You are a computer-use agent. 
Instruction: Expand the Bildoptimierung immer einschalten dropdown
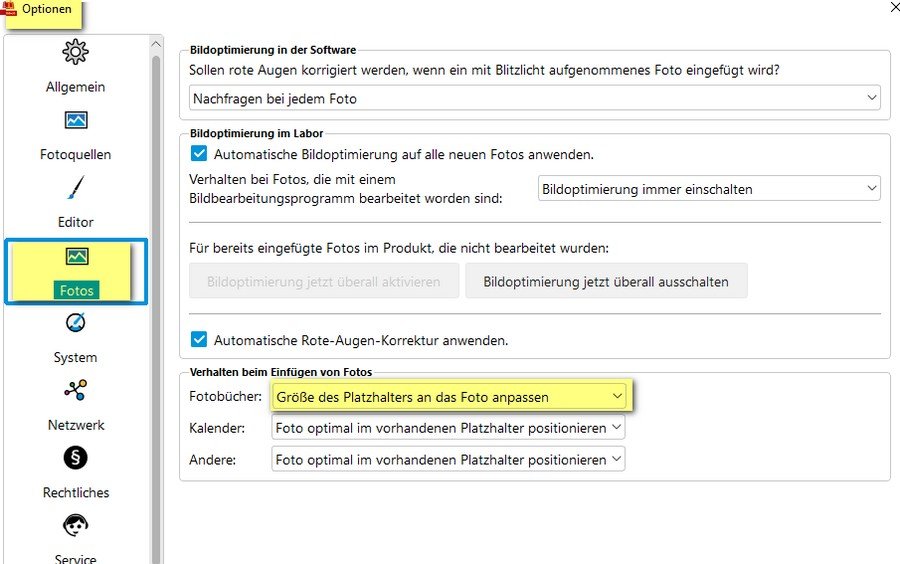point(709,188)
